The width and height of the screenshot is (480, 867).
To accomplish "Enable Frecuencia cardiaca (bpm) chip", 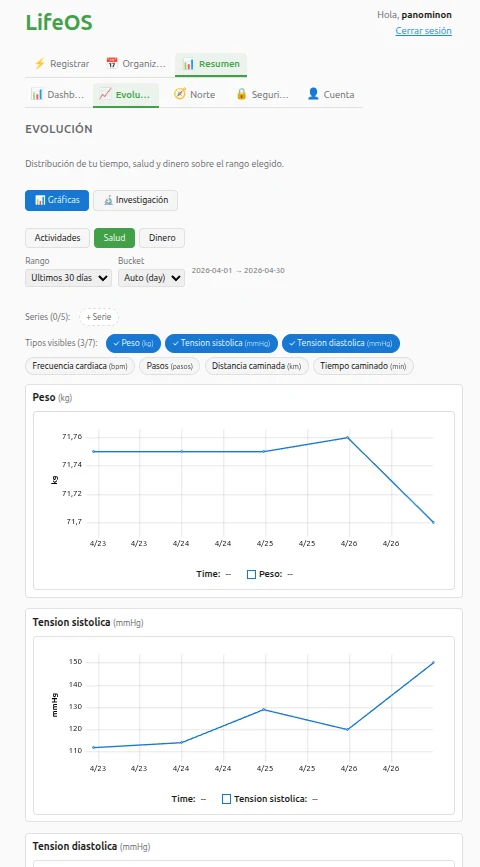I will point(80,366).
